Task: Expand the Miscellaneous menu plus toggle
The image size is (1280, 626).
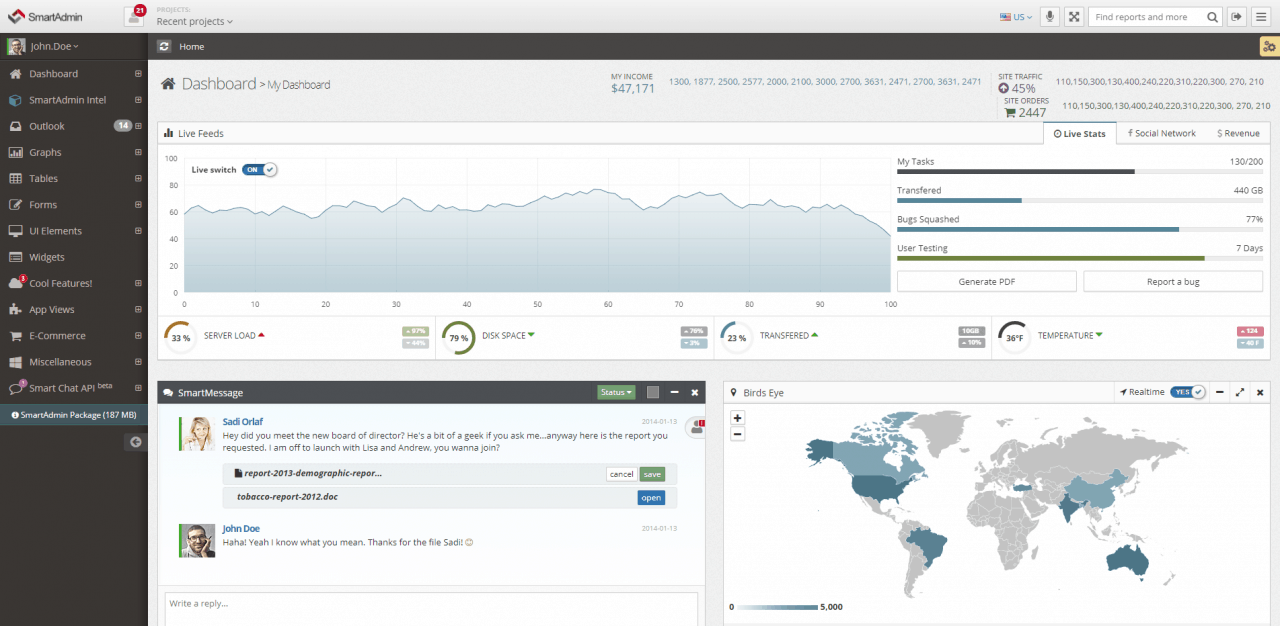Action: 138,362
